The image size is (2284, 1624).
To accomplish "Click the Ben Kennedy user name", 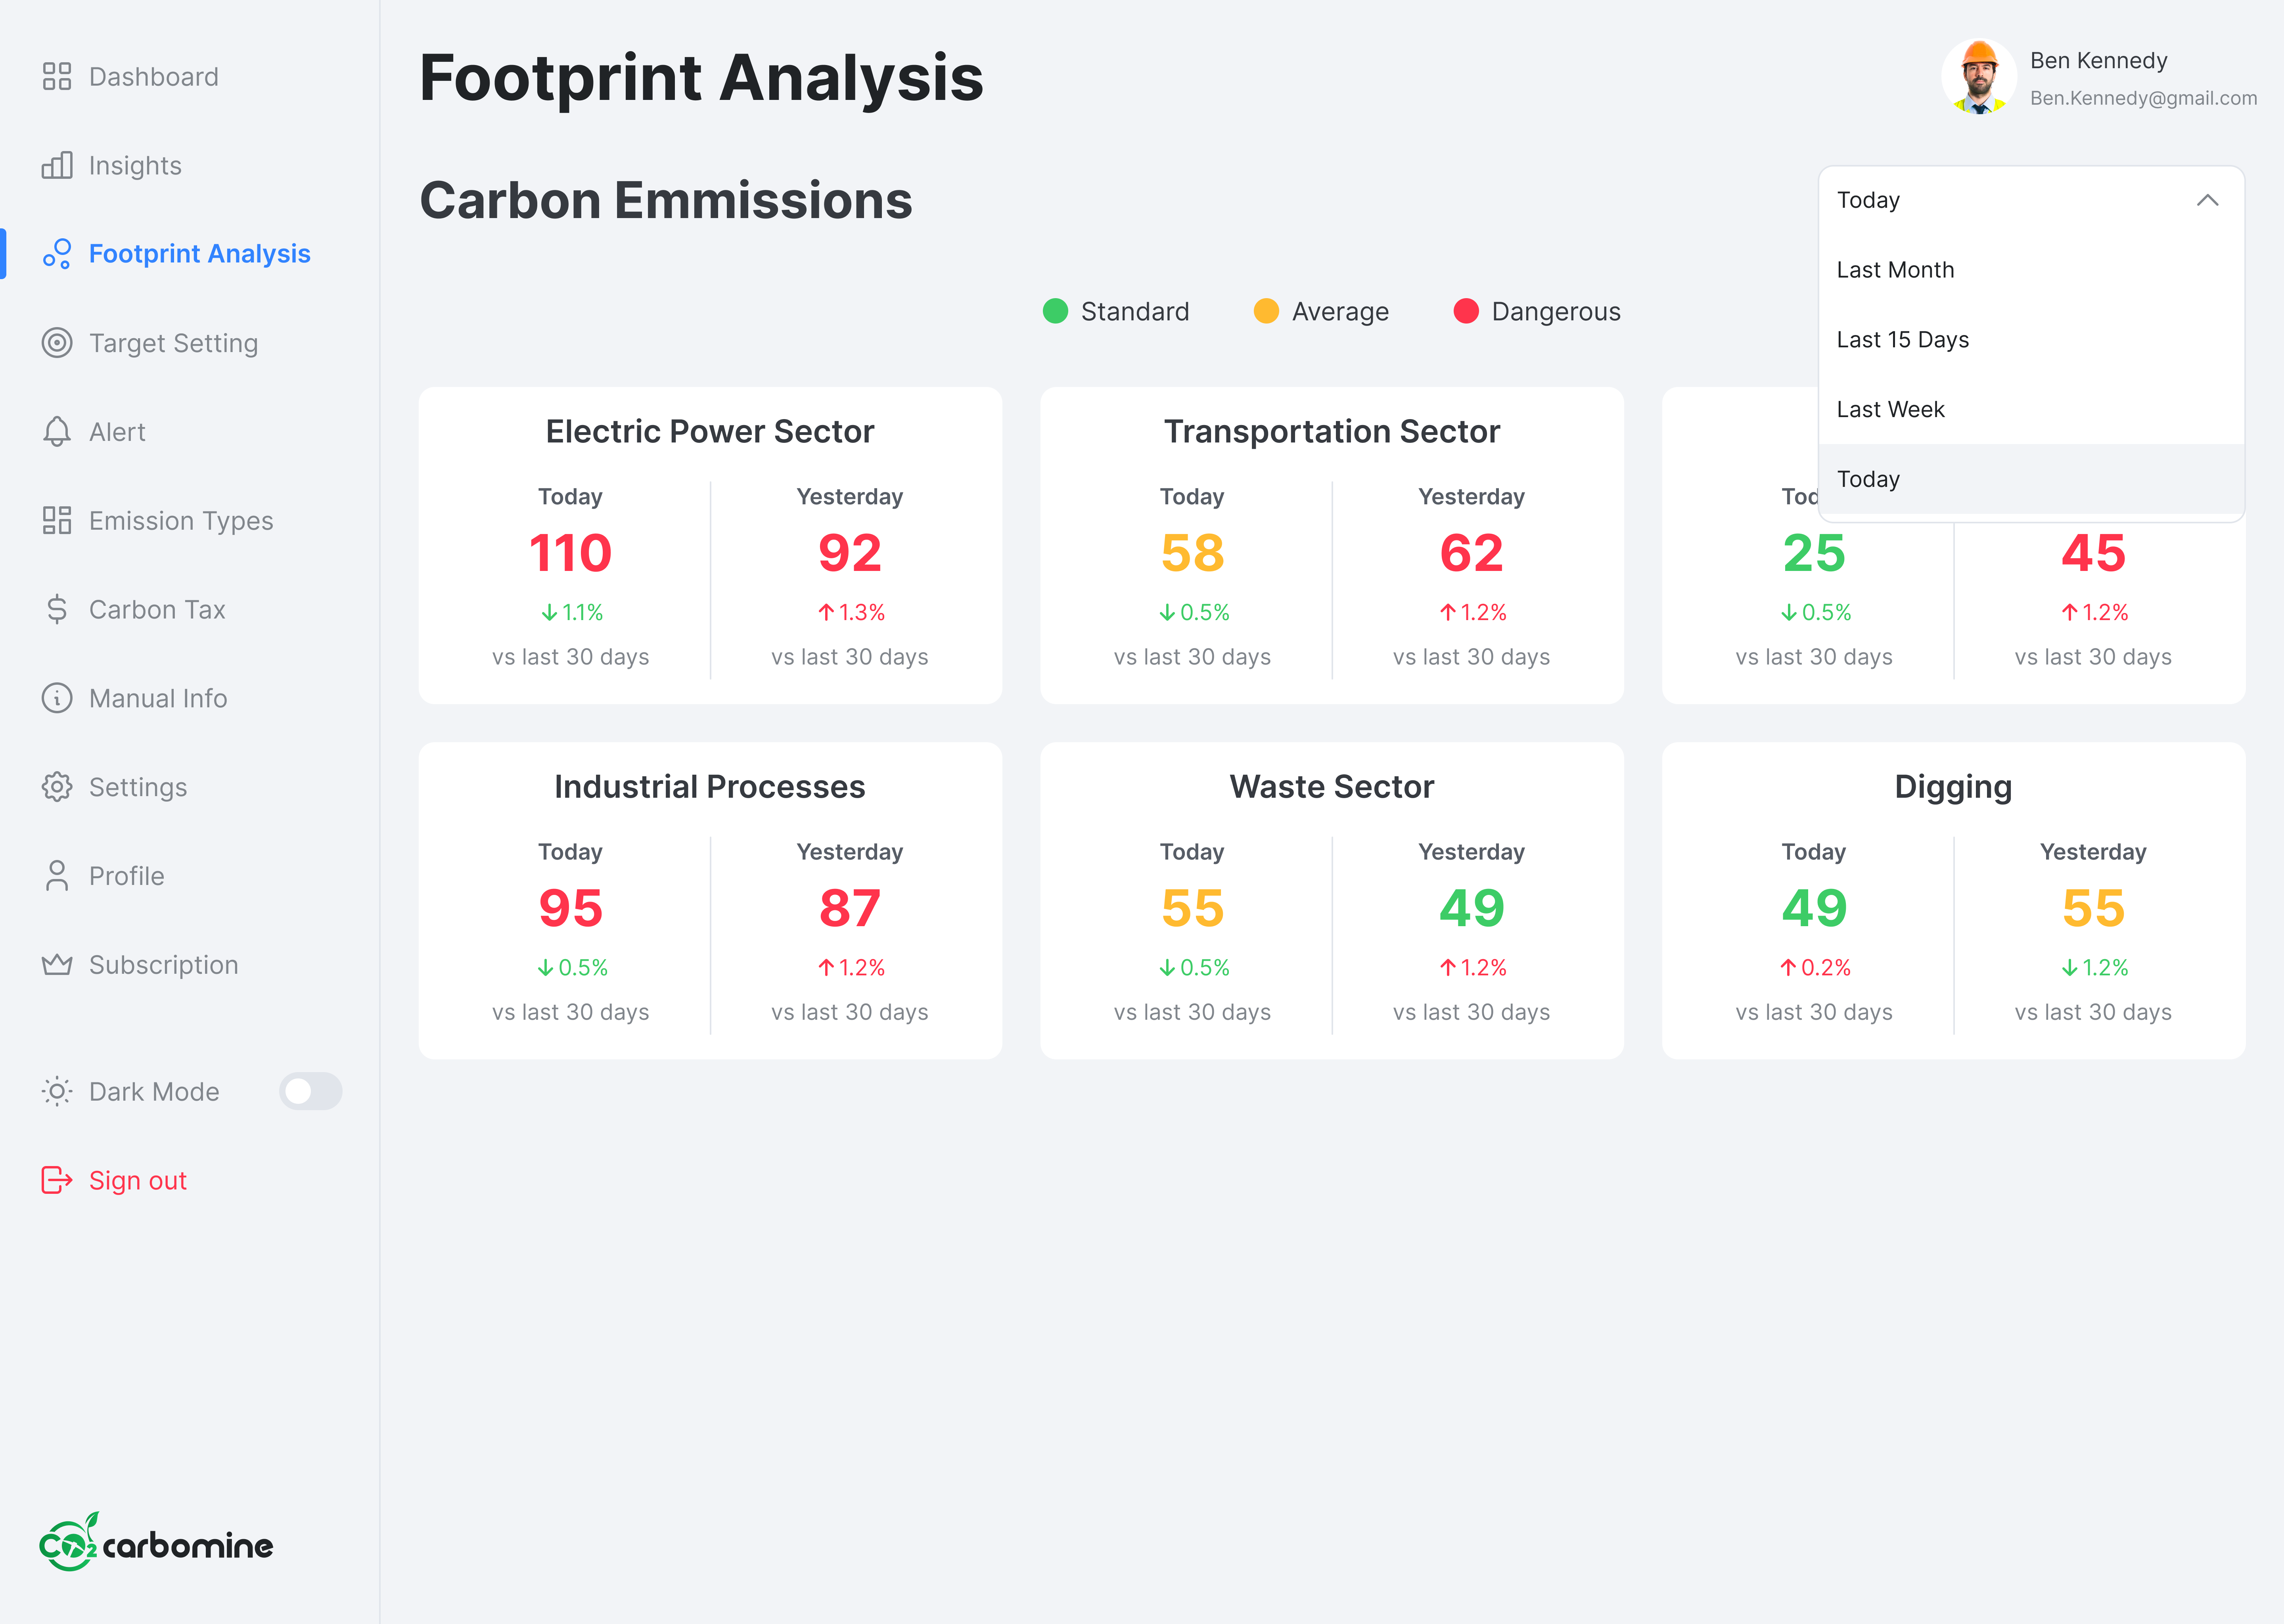I will 2098,61.
